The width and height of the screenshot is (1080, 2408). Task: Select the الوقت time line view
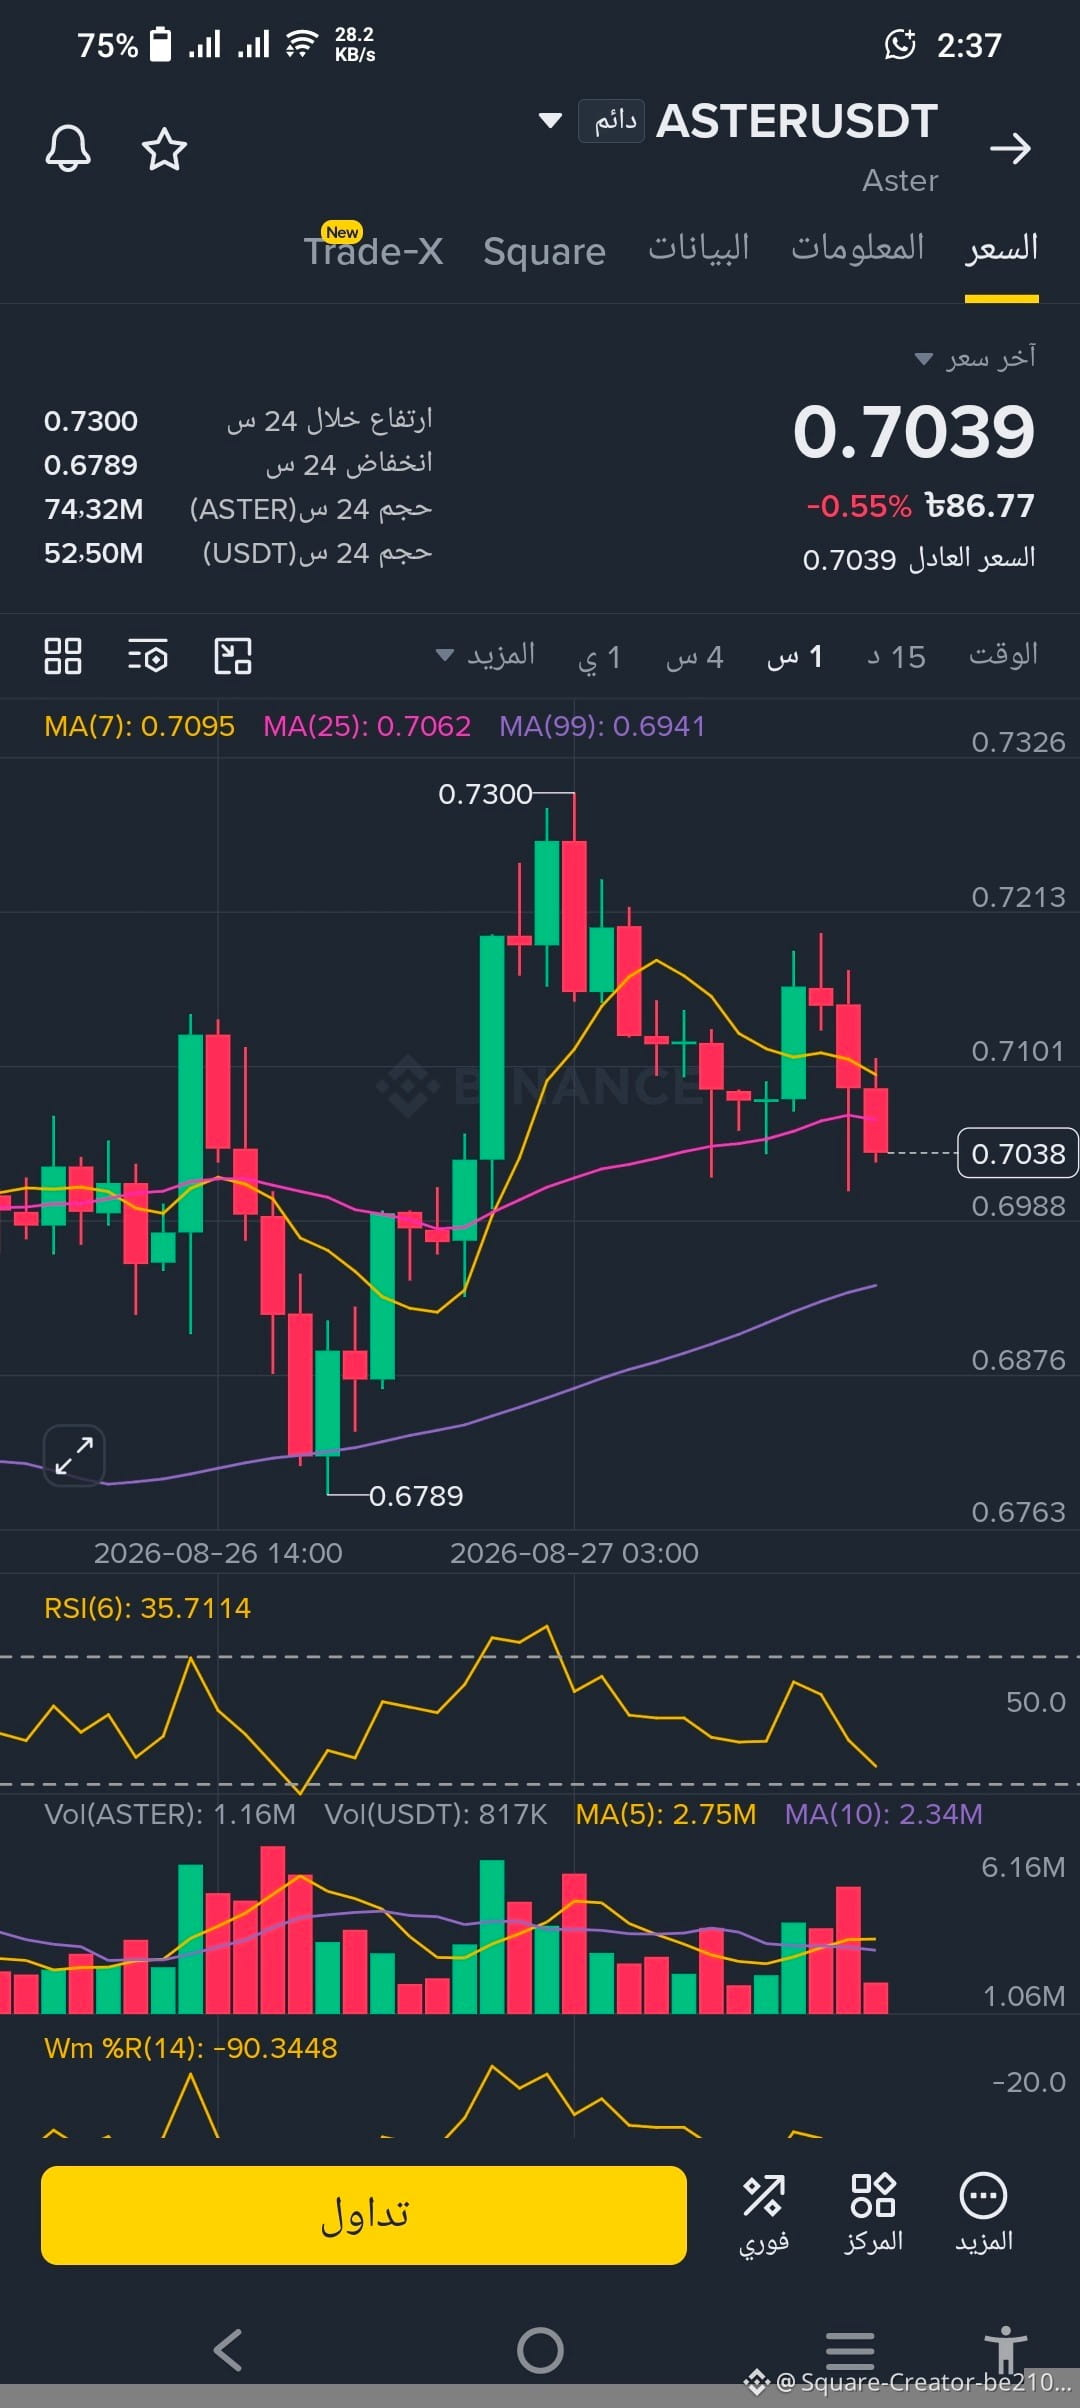(x=1003, y=655)
